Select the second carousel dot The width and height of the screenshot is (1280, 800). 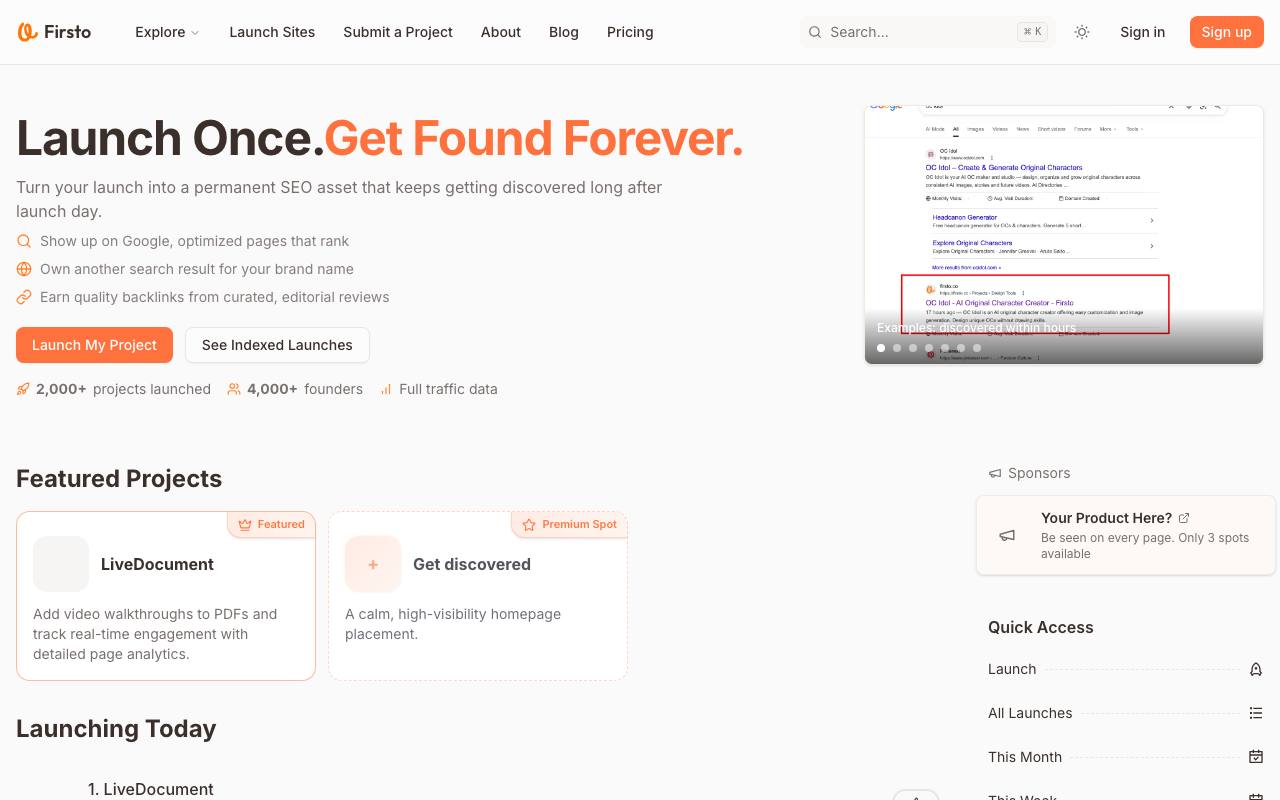[x=897, y=348]
